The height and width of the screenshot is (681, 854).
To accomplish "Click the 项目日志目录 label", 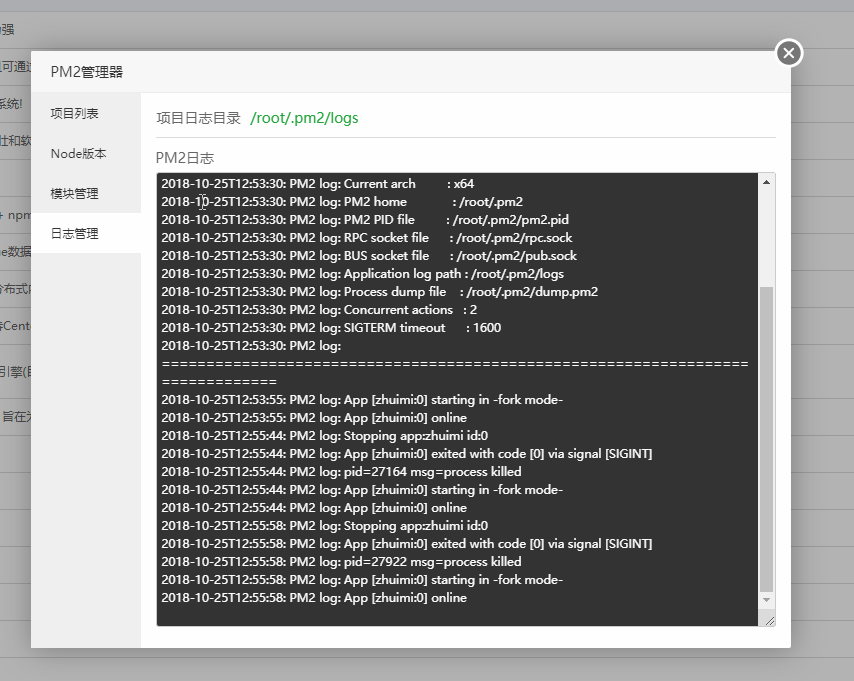I will coord(198,118).
